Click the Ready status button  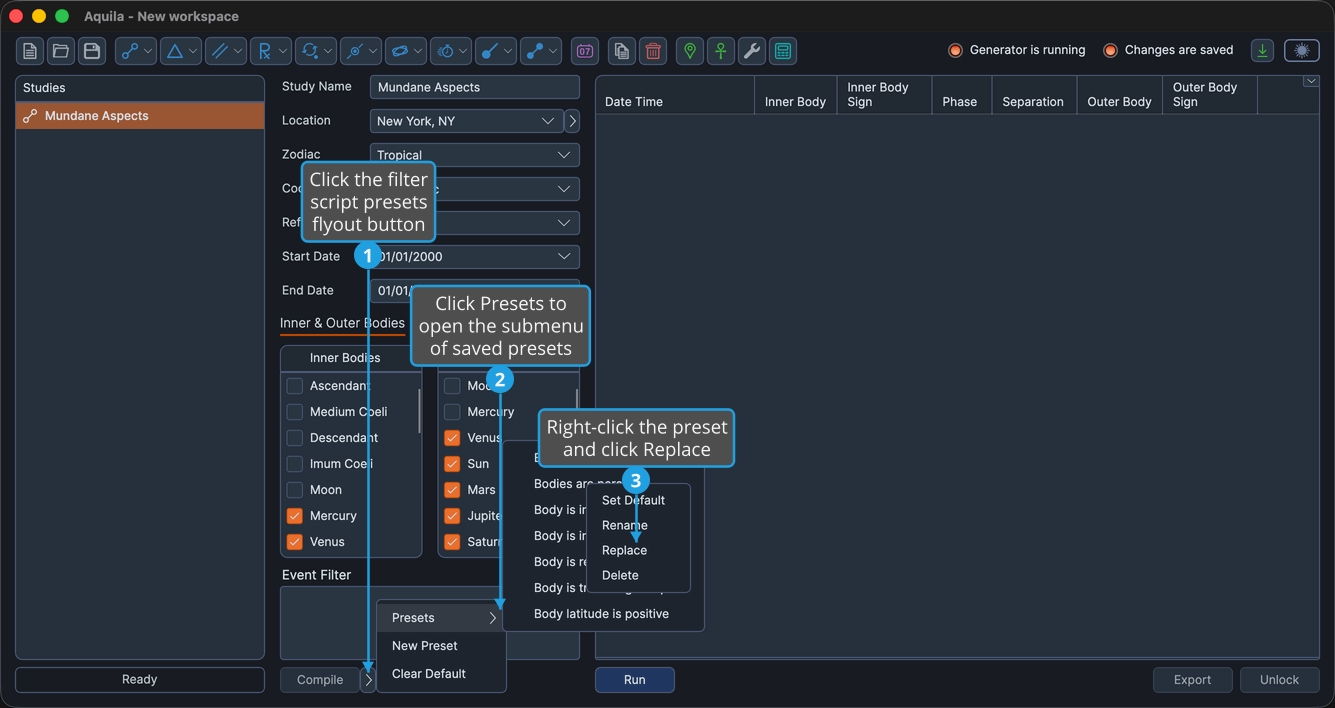140,680
